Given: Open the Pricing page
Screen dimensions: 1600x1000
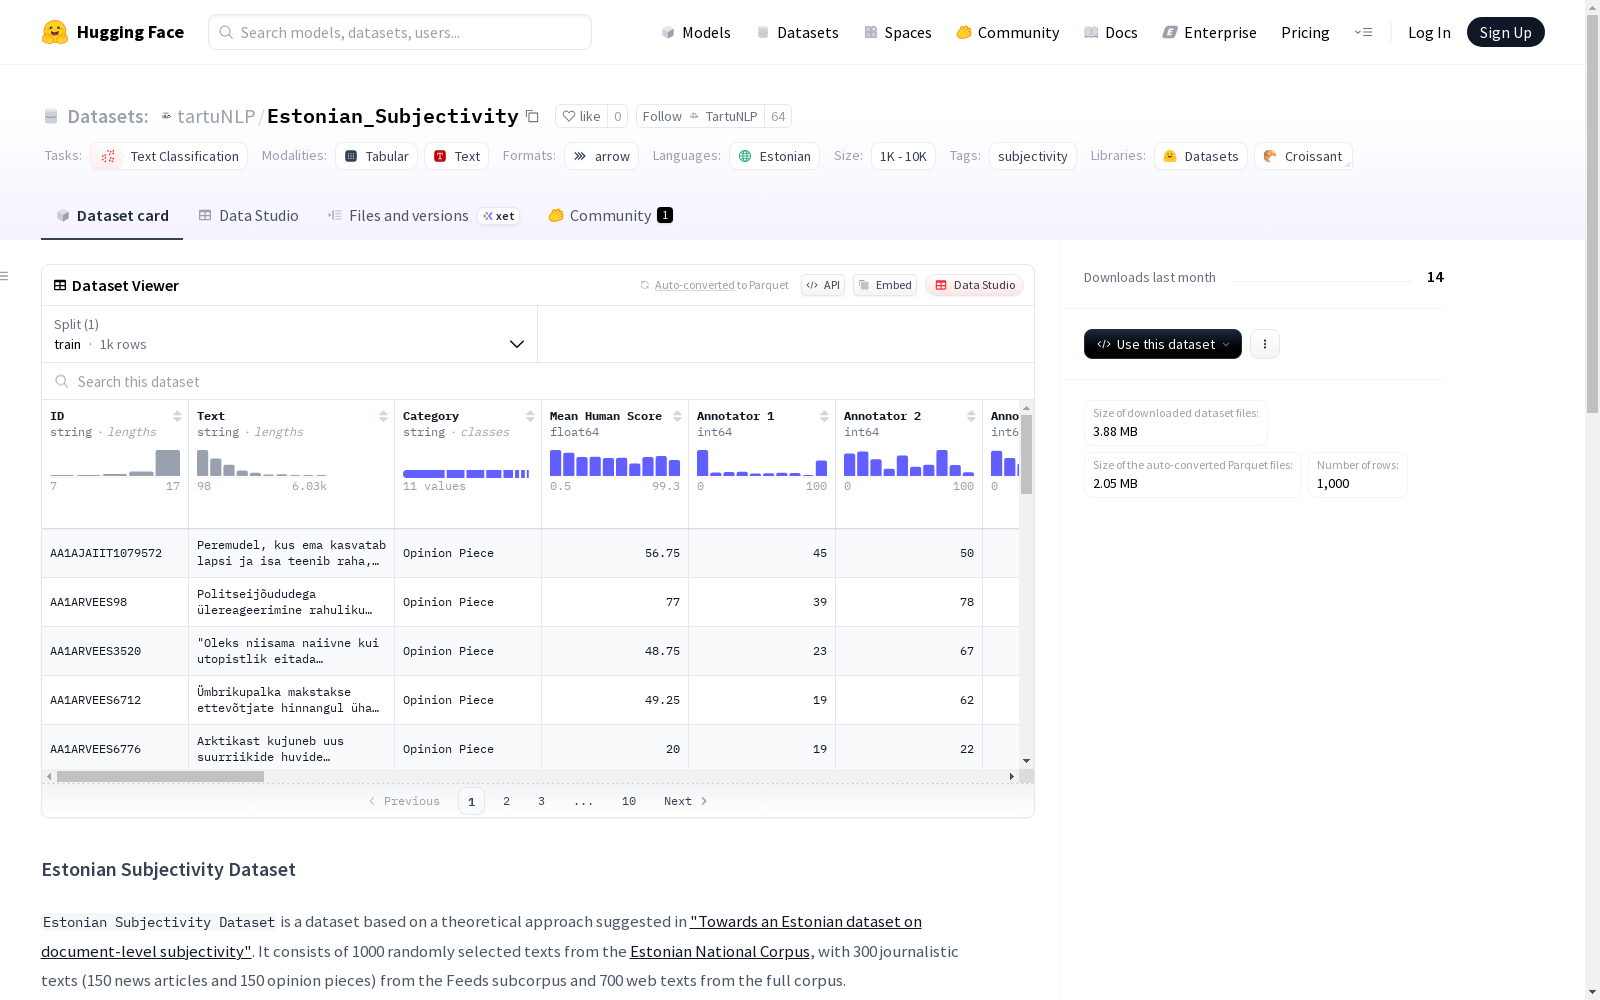Looking at the screenshot, I should point(1305,32).
